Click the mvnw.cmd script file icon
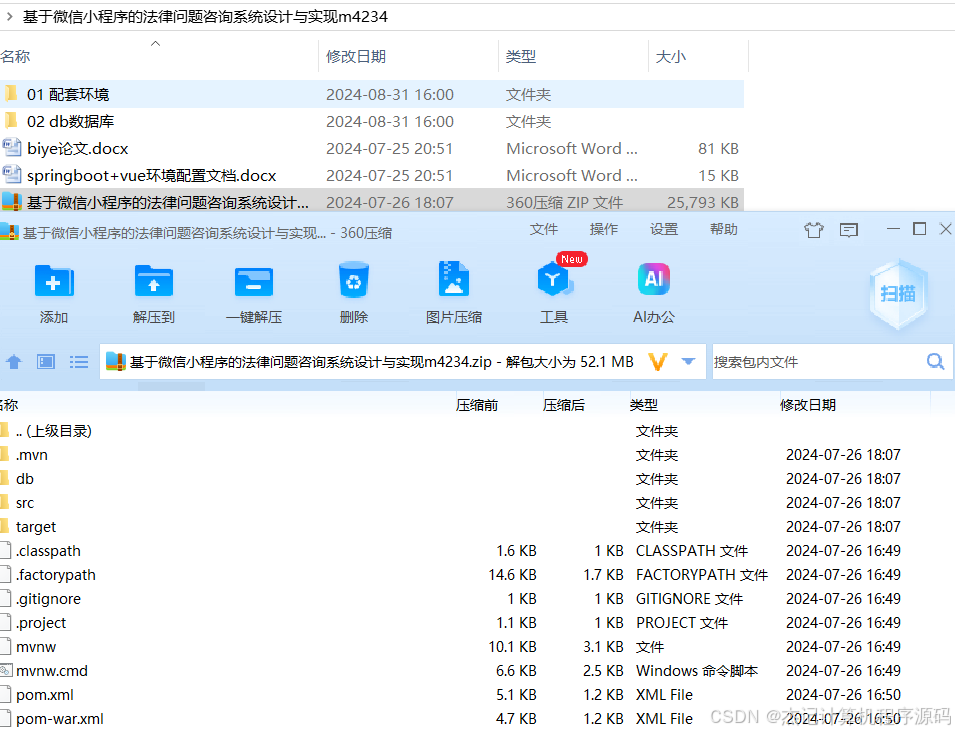 pyautogui.click(x=6, y=671)
